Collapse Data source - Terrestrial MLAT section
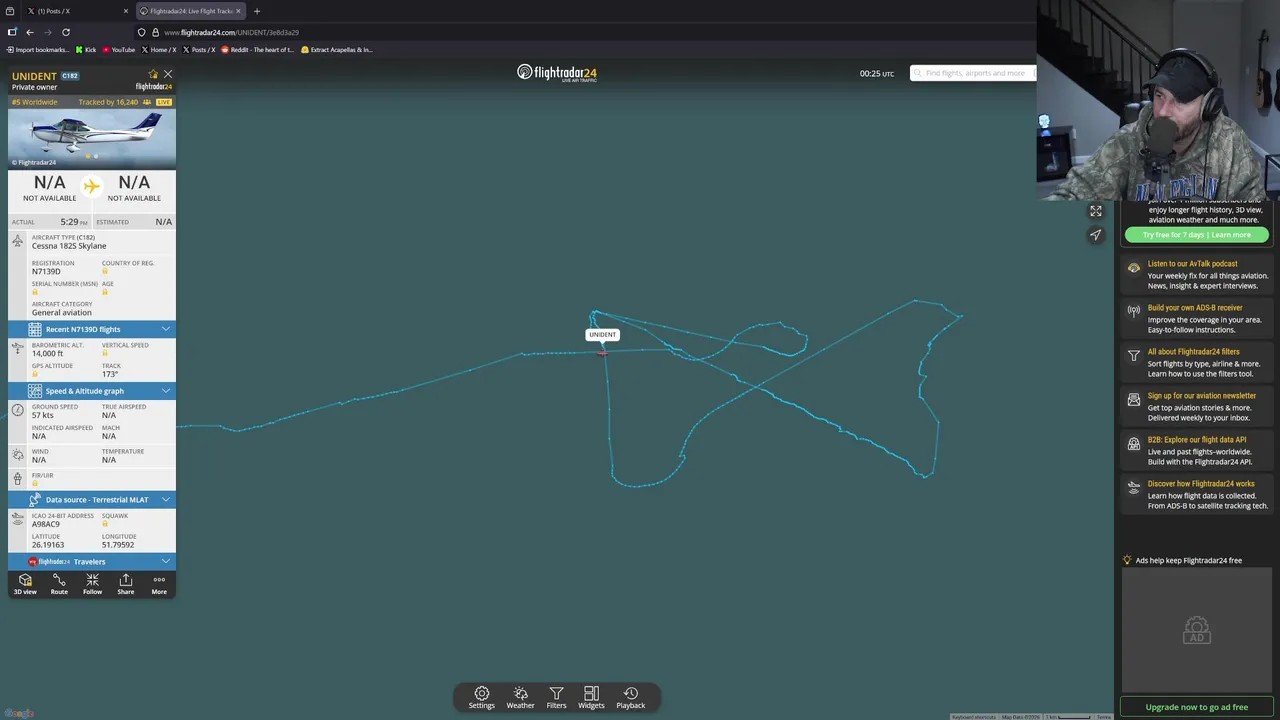The width and height of the screenshot is (1280, 720). click(92, 499)
